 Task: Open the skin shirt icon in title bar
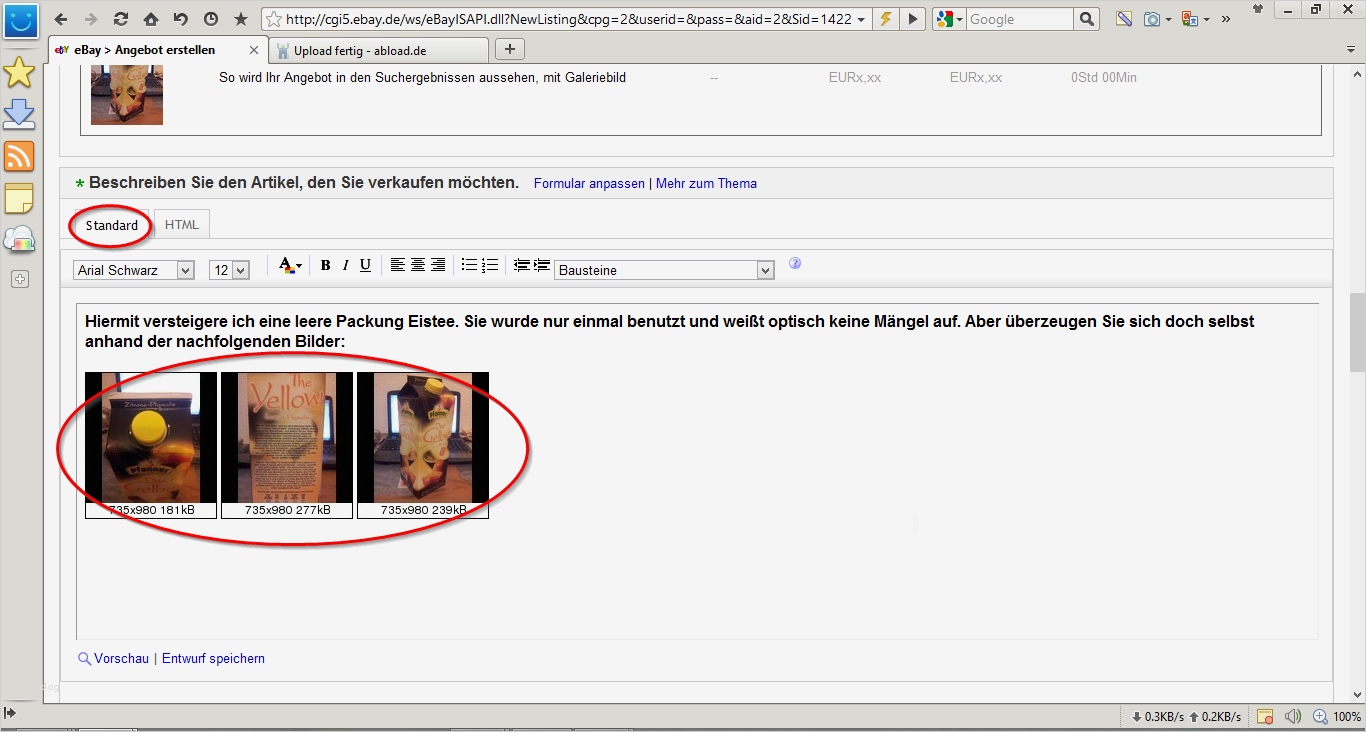pyautogui.click(x=1258, y=9)
